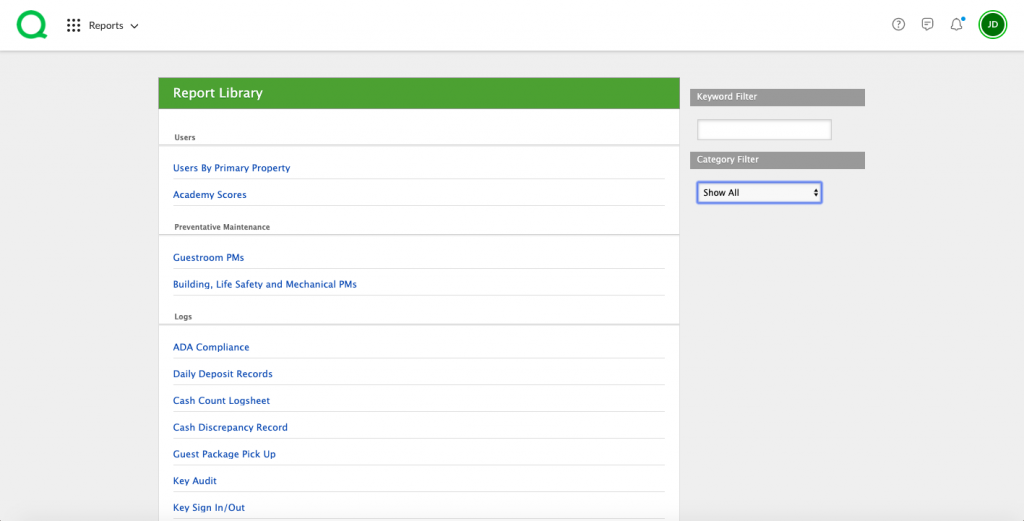Screen dimensions: 1024x521
Task: Open the help question mark icon
Action: click(x=898, y=25)
